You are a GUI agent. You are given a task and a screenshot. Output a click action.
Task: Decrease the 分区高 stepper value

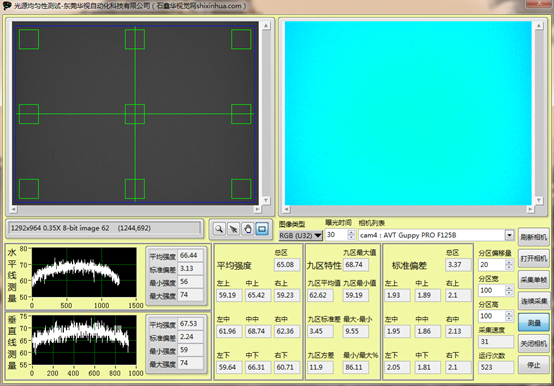[x=509, y=319]
